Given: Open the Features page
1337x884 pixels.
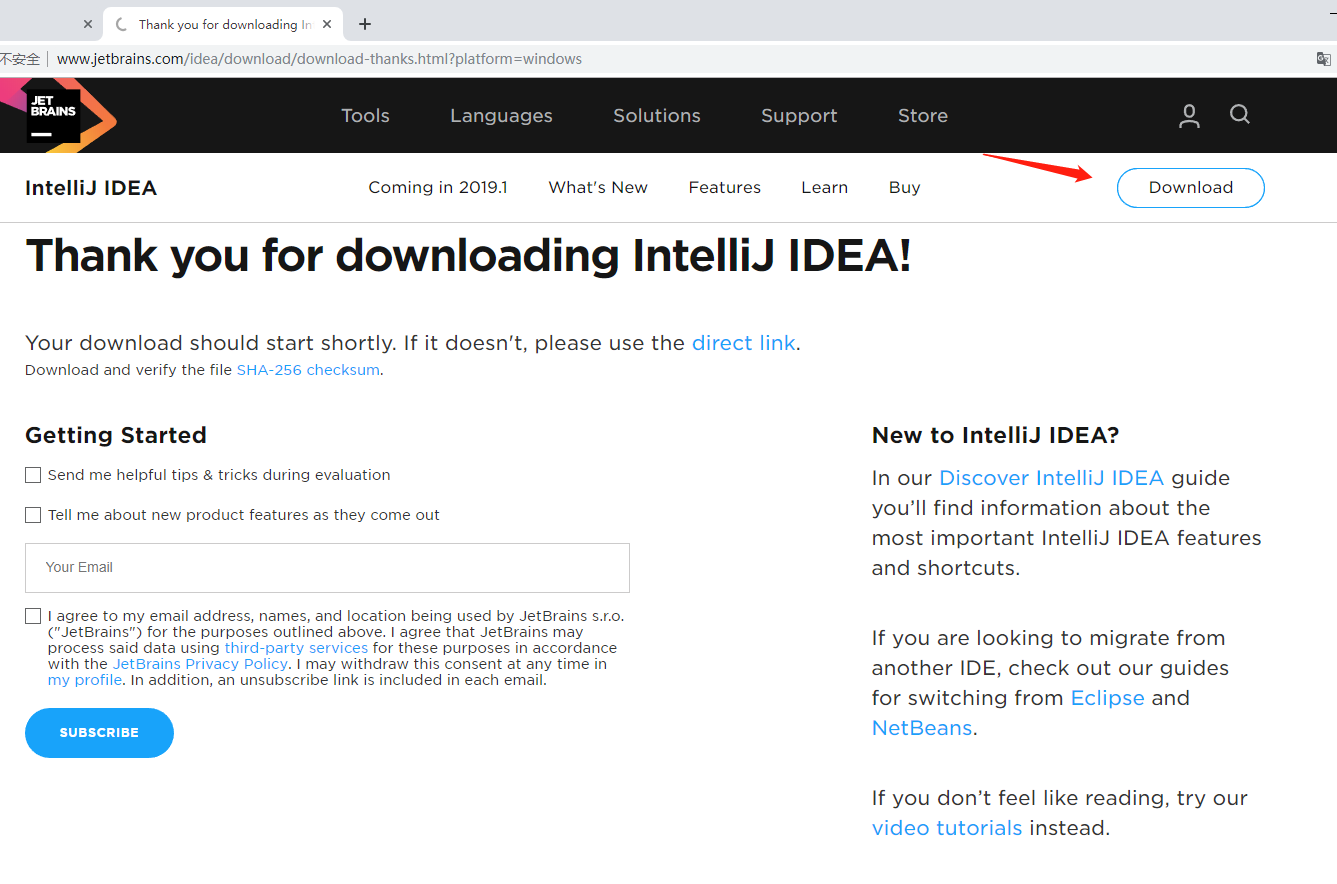Looking at the screenshot, I should tap(725, 188).
